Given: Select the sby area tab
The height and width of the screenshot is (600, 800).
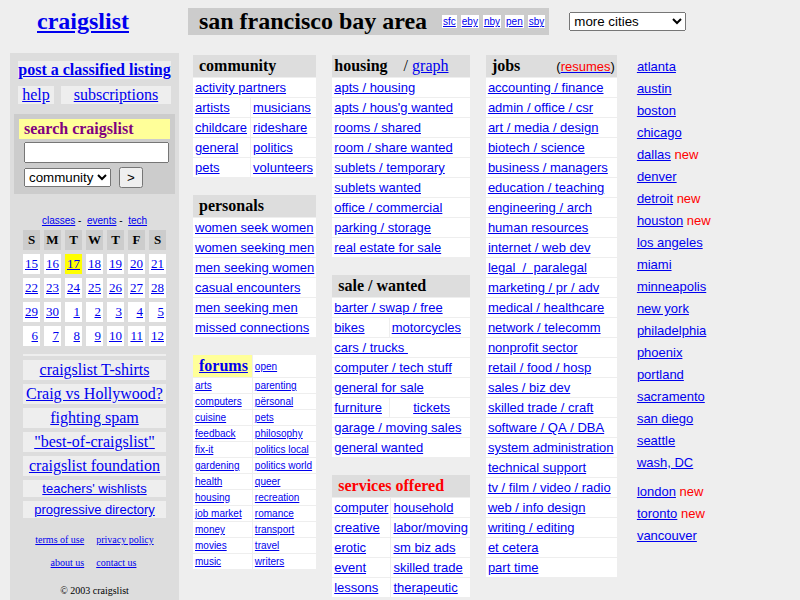Looking at the screenshot, I should tap(536, 21).
